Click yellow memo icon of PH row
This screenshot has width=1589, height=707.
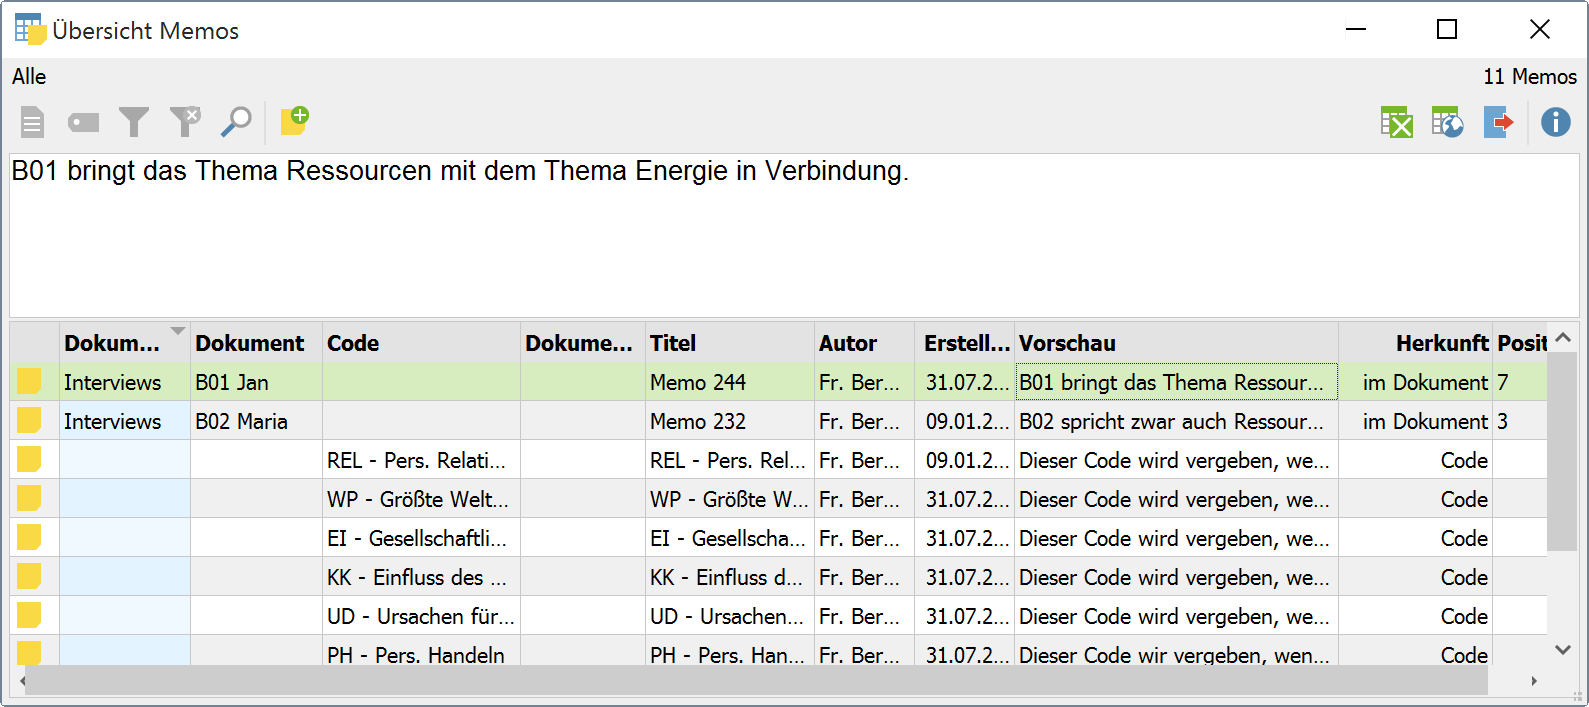(29, 653)
